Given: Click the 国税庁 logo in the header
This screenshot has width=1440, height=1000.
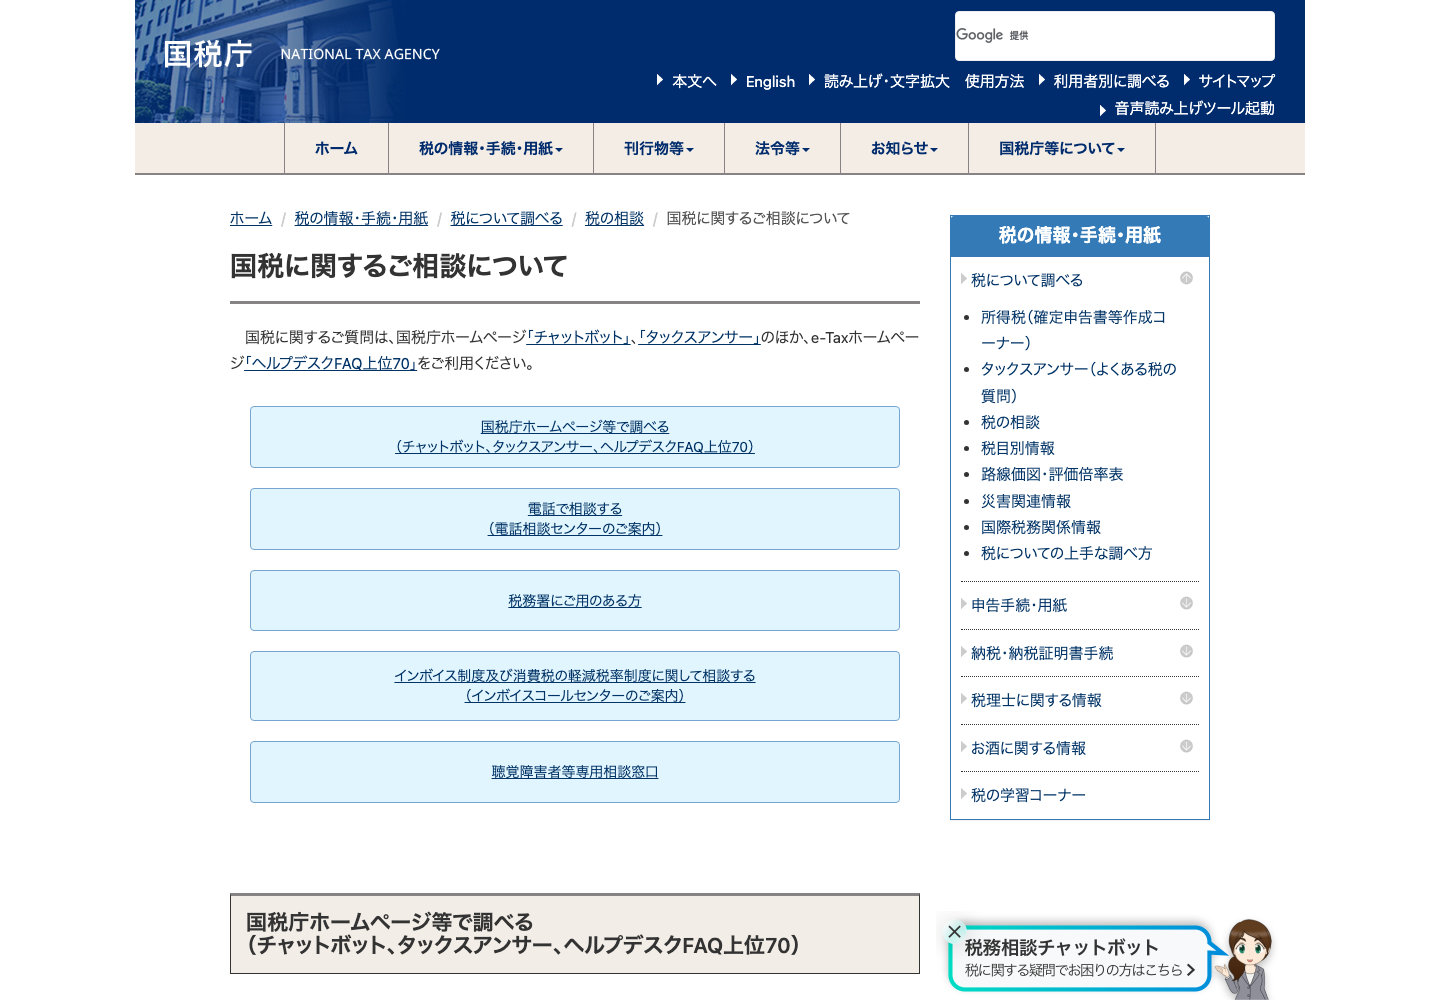Looking at the screenshot, I should tap(208, 54).
